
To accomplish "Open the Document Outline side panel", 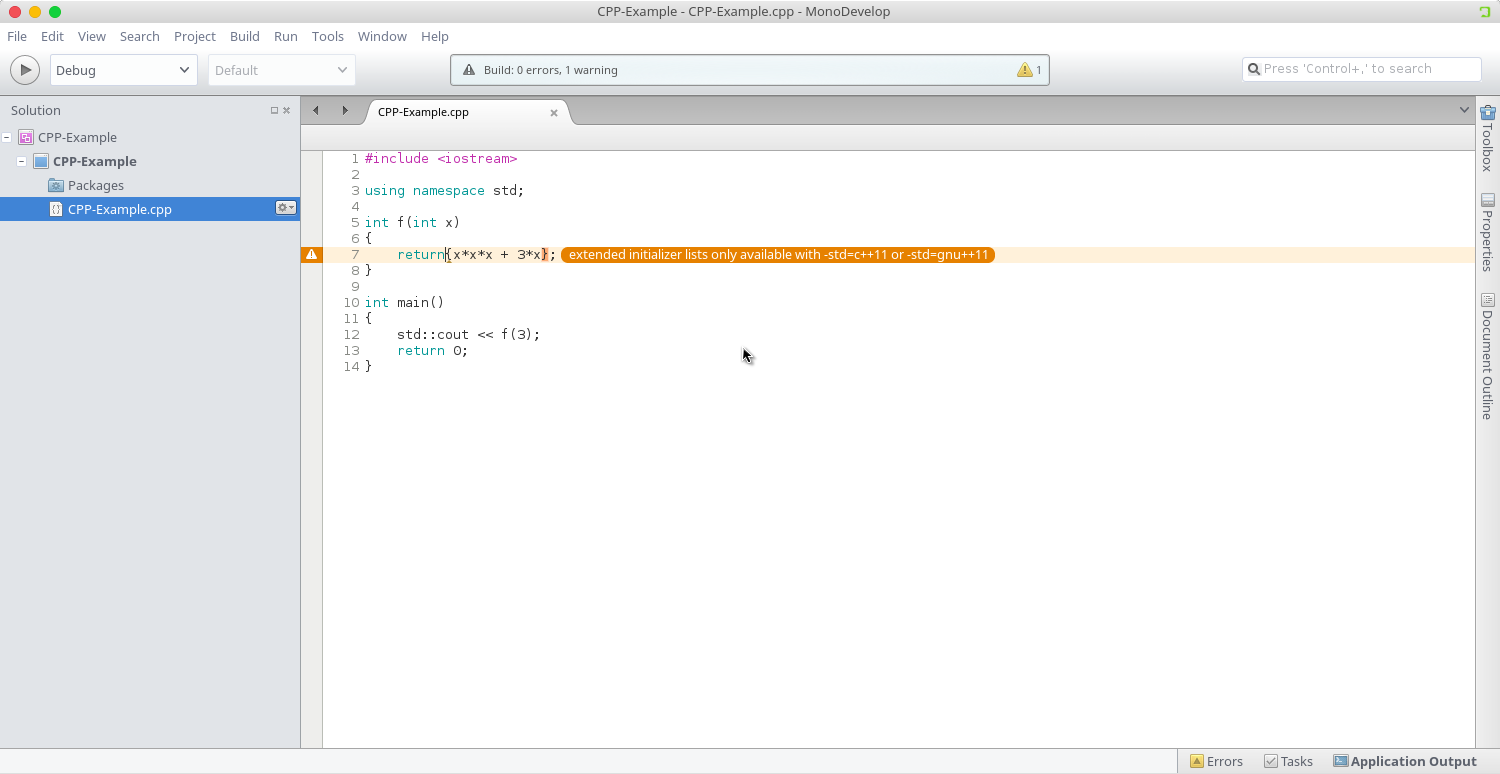I will [1488, 356].
